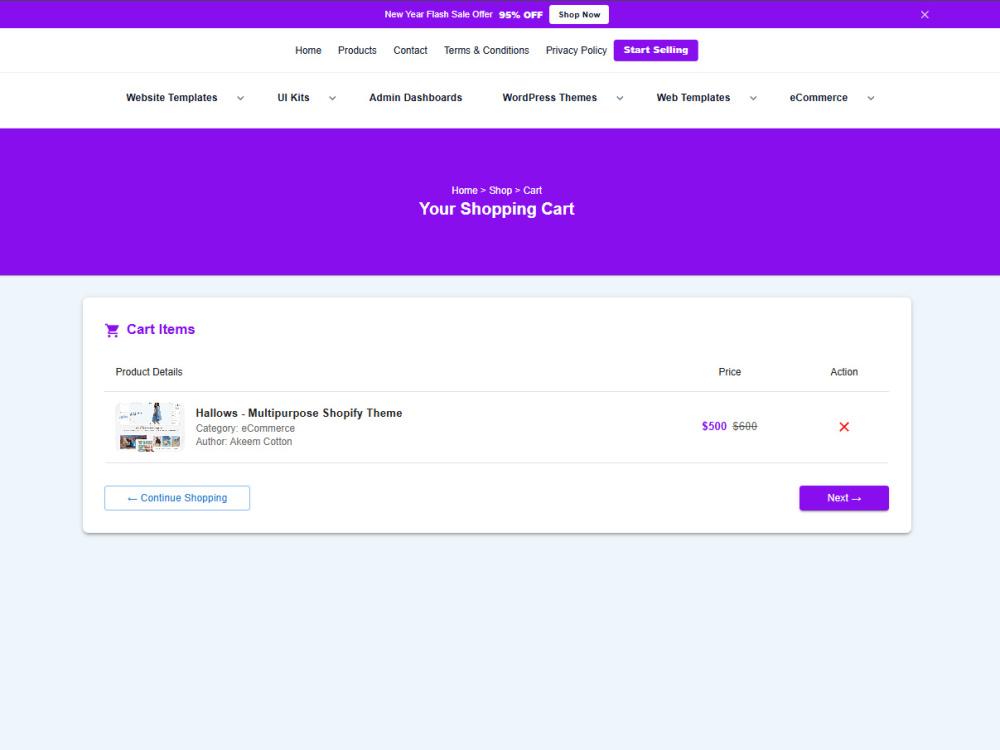Expand the Website Templates chevron

pyautogui.click(x=240, y=98)
